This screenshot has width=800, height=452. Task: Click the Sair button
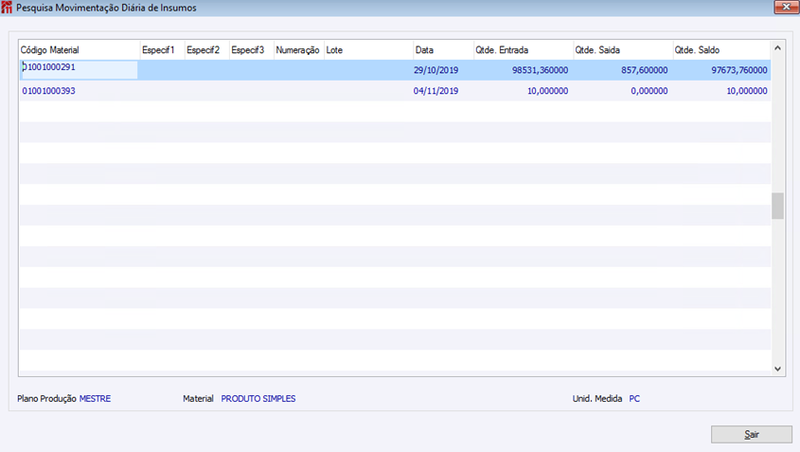tap(751, 434)
